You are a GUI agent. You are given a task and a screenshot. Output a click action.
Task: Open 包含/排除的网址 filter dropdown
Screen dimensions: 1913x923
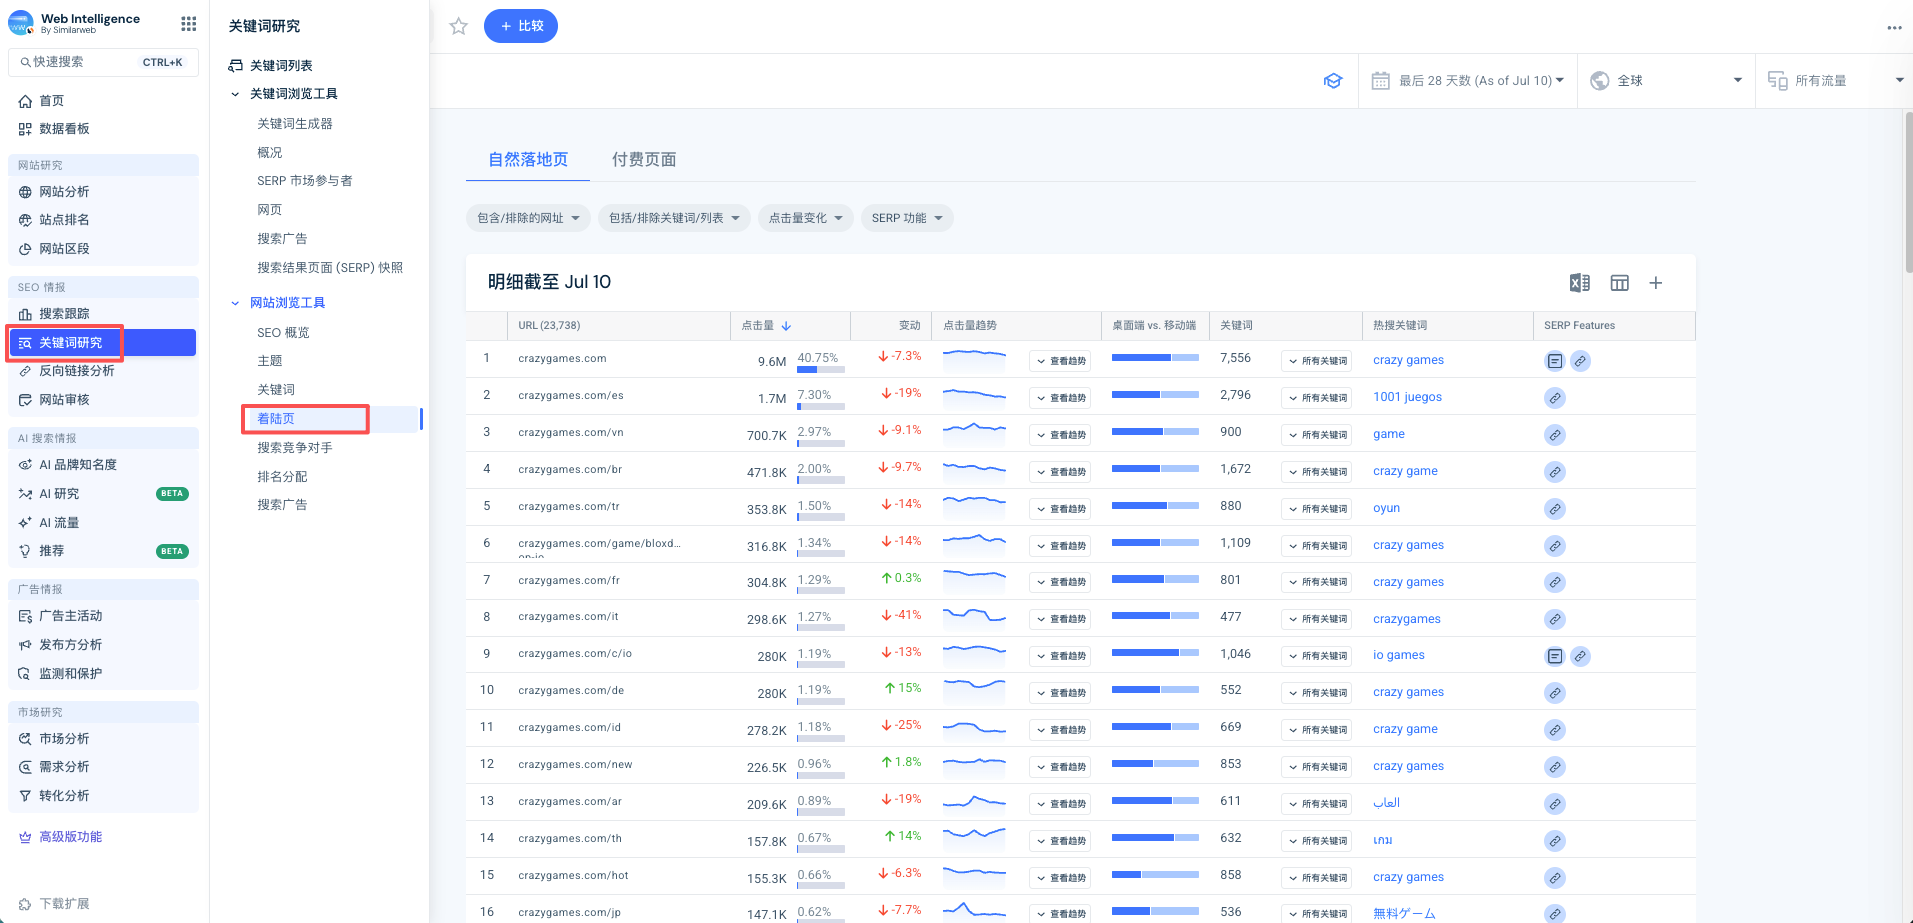(528, 218)
